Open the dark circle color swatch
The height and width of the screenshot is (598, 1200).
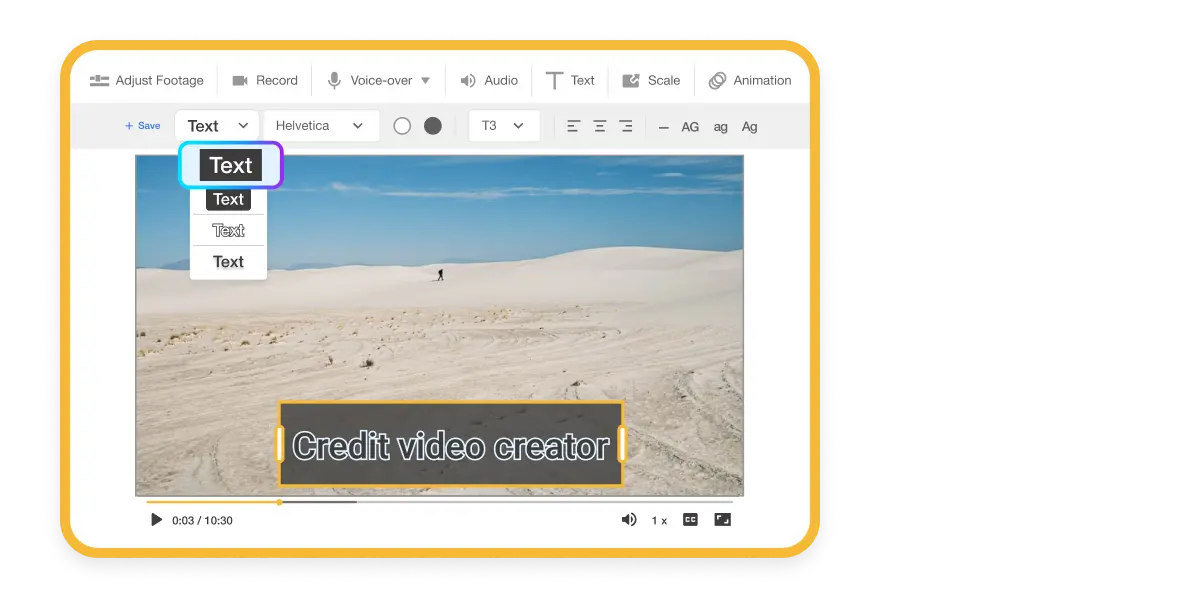[x=431, y=125]
